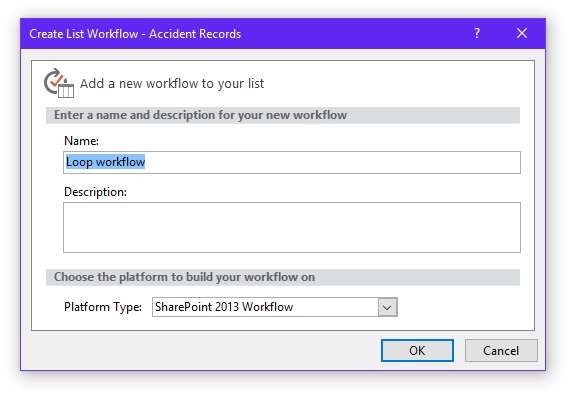The width and height of the screenshot is (571, 395).
Task: Click the 'Description:' label
Action: [x=95, y=192]
